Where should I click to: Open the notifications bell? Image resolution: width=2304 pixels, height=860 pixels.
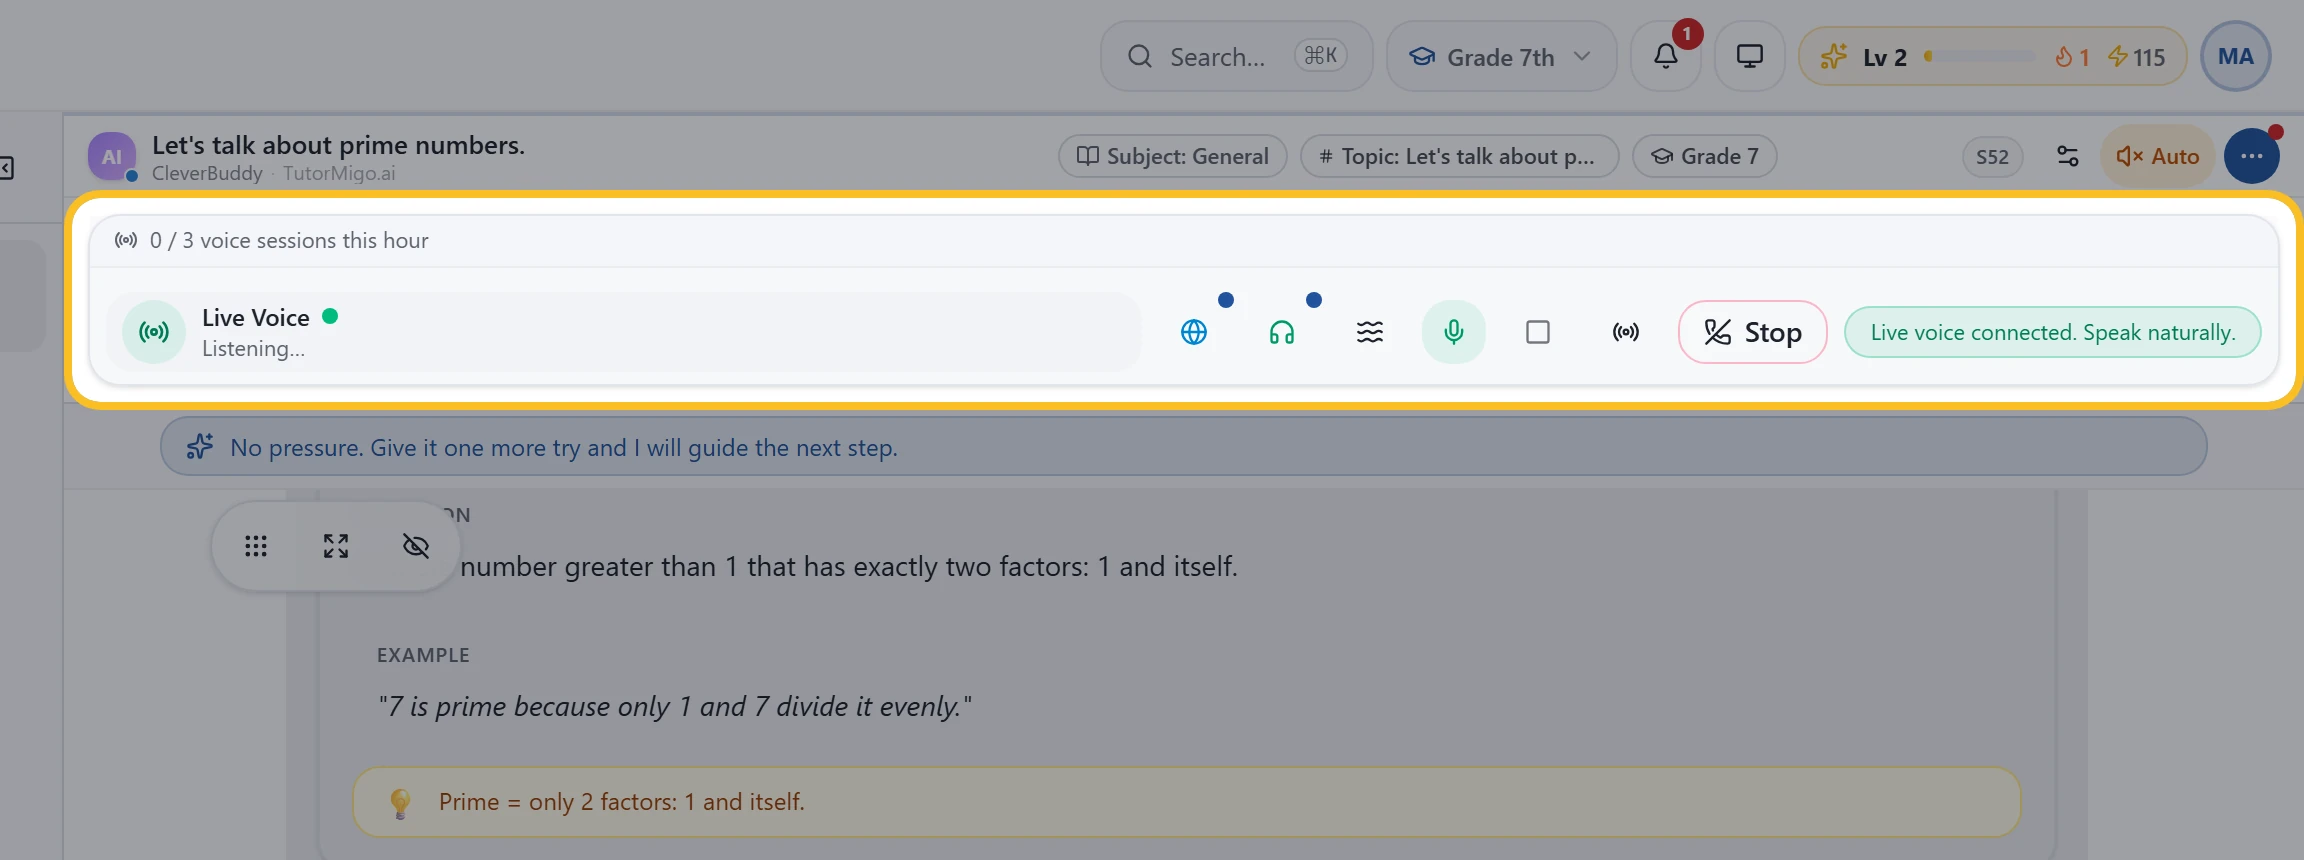tap(1665, 56)
